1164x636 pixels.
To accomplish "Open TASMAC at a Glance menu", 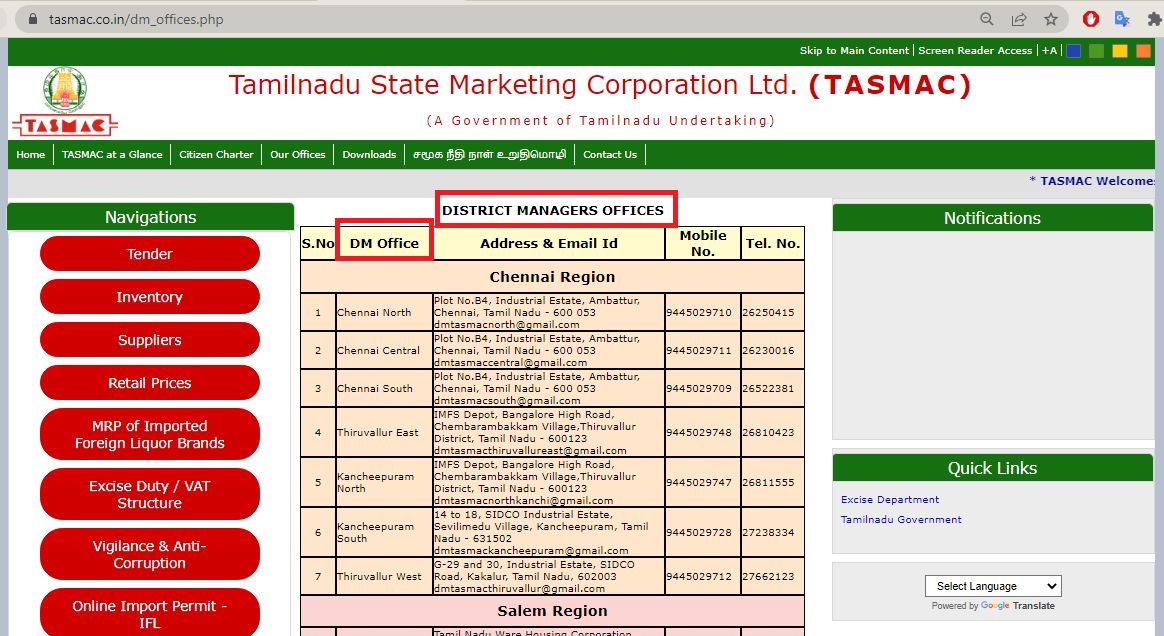I will pyautogui.click(x=112, y=154).
